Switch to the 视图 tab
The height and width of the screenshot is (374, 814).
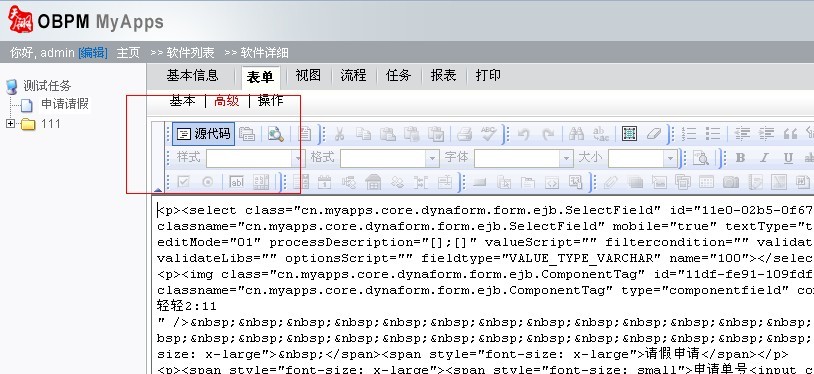click(x=308, y=76)
